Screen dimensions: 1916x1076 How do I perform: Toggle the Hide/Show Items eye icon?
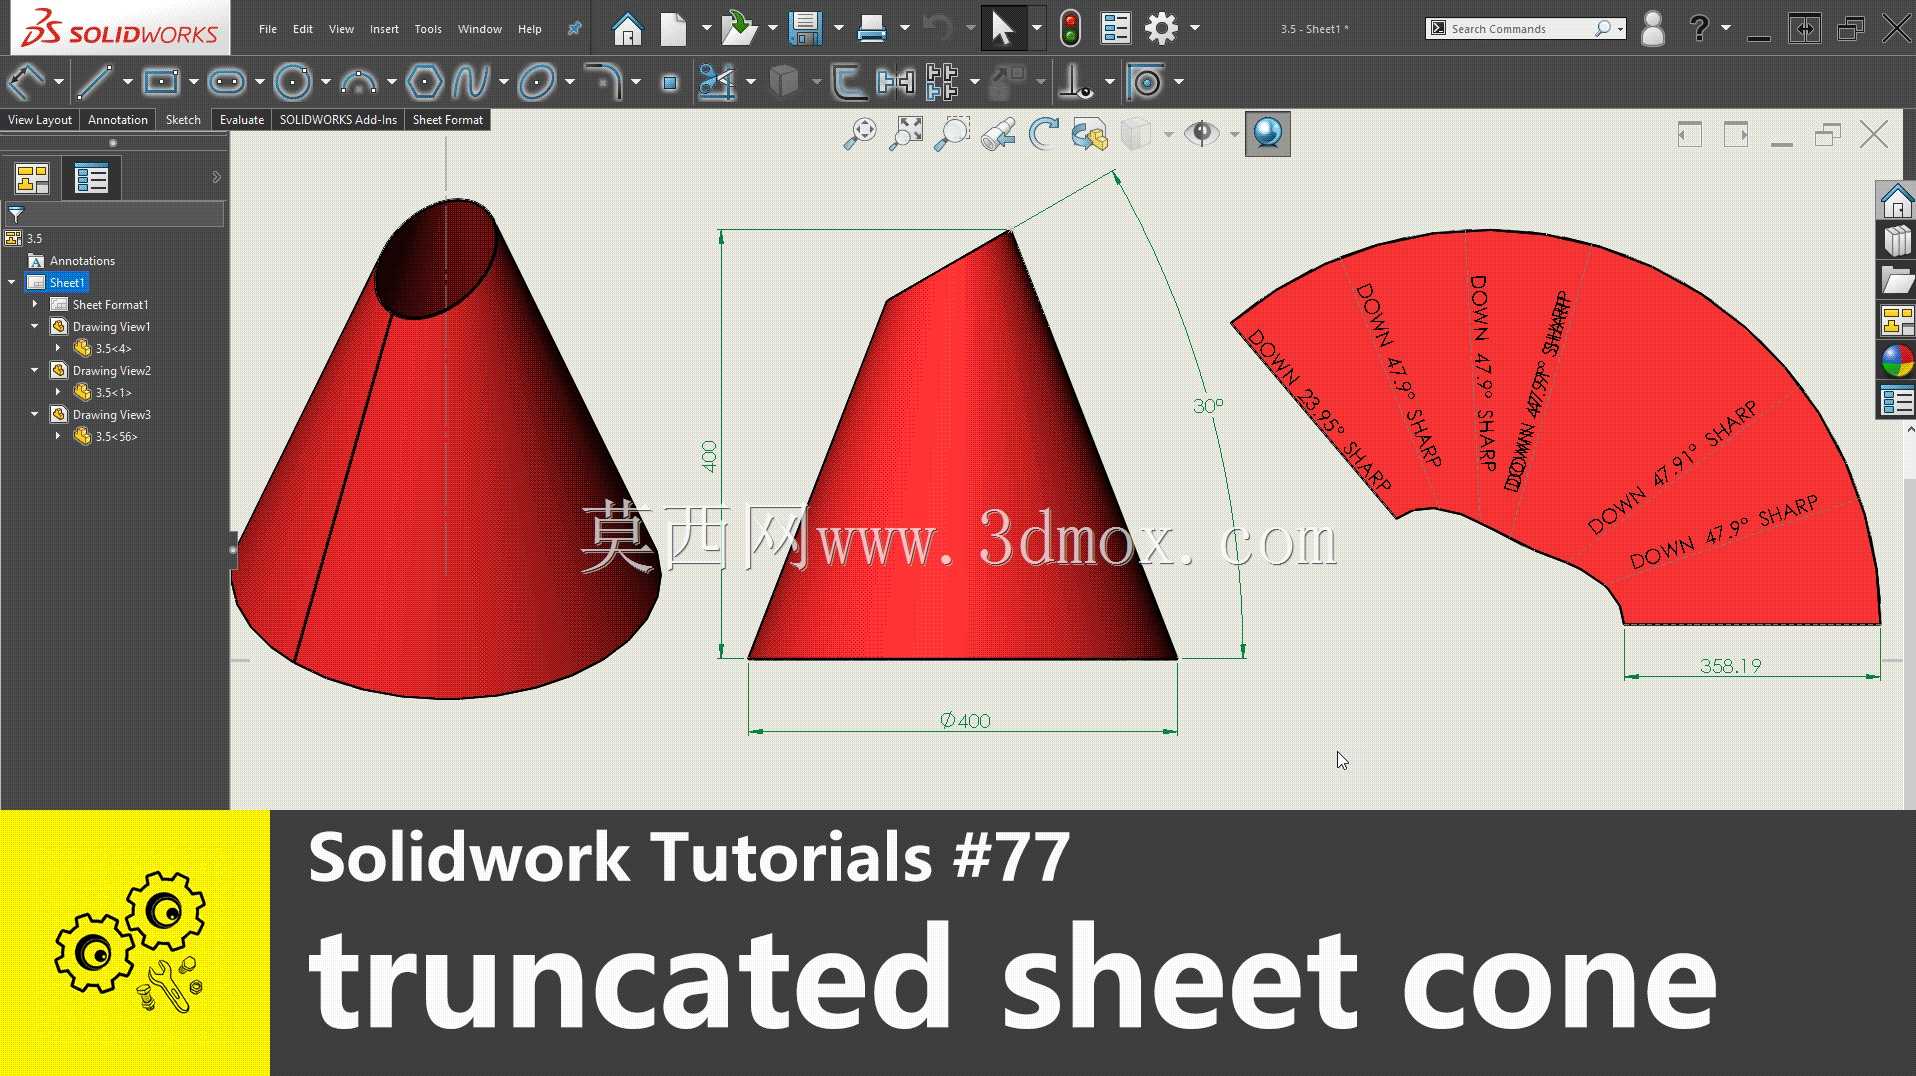[x=1201, y=134]
